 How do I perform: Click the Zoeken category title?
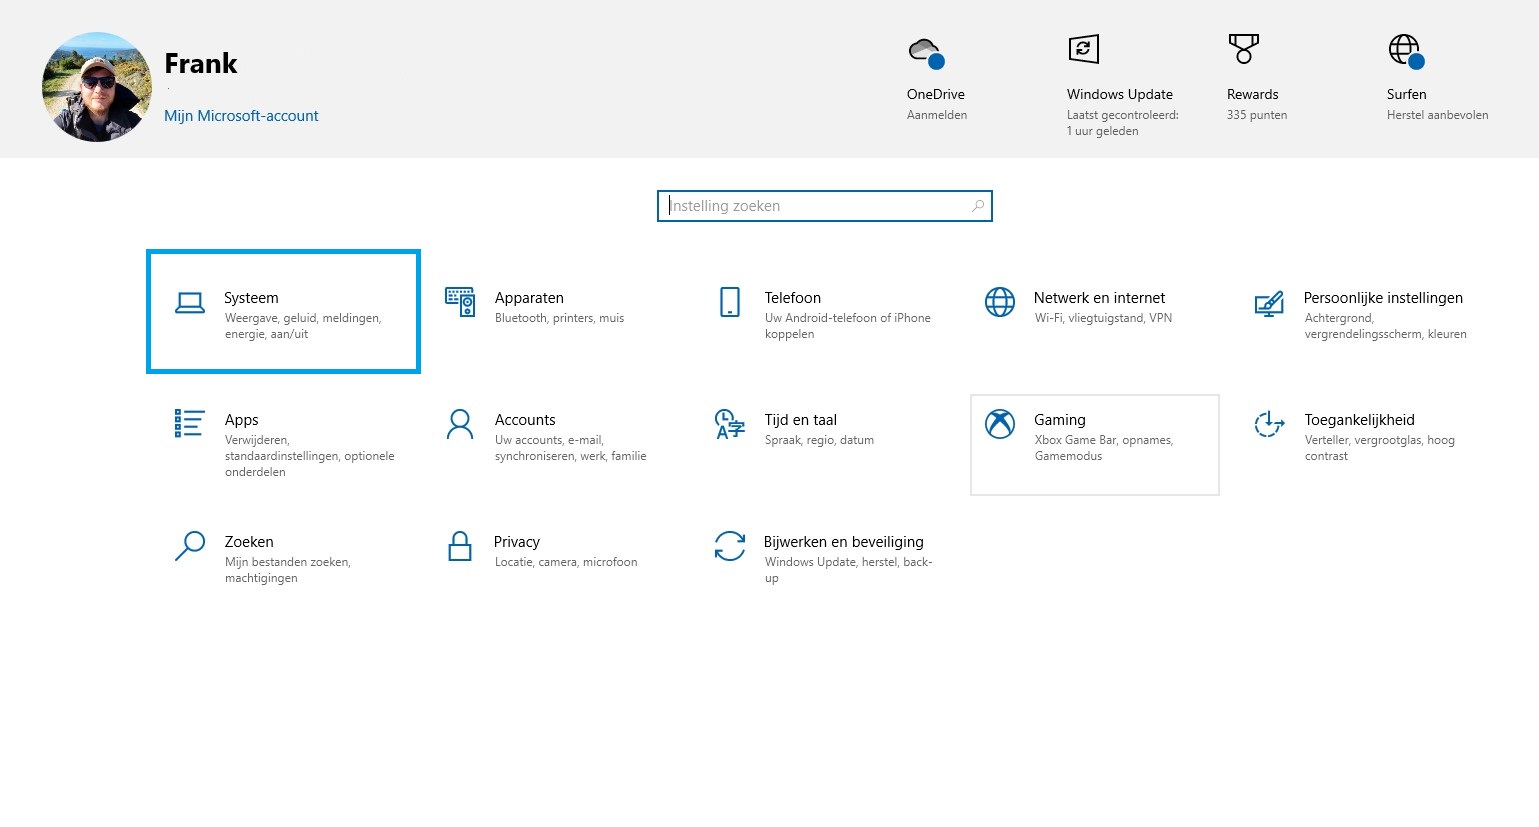(249, 542)
